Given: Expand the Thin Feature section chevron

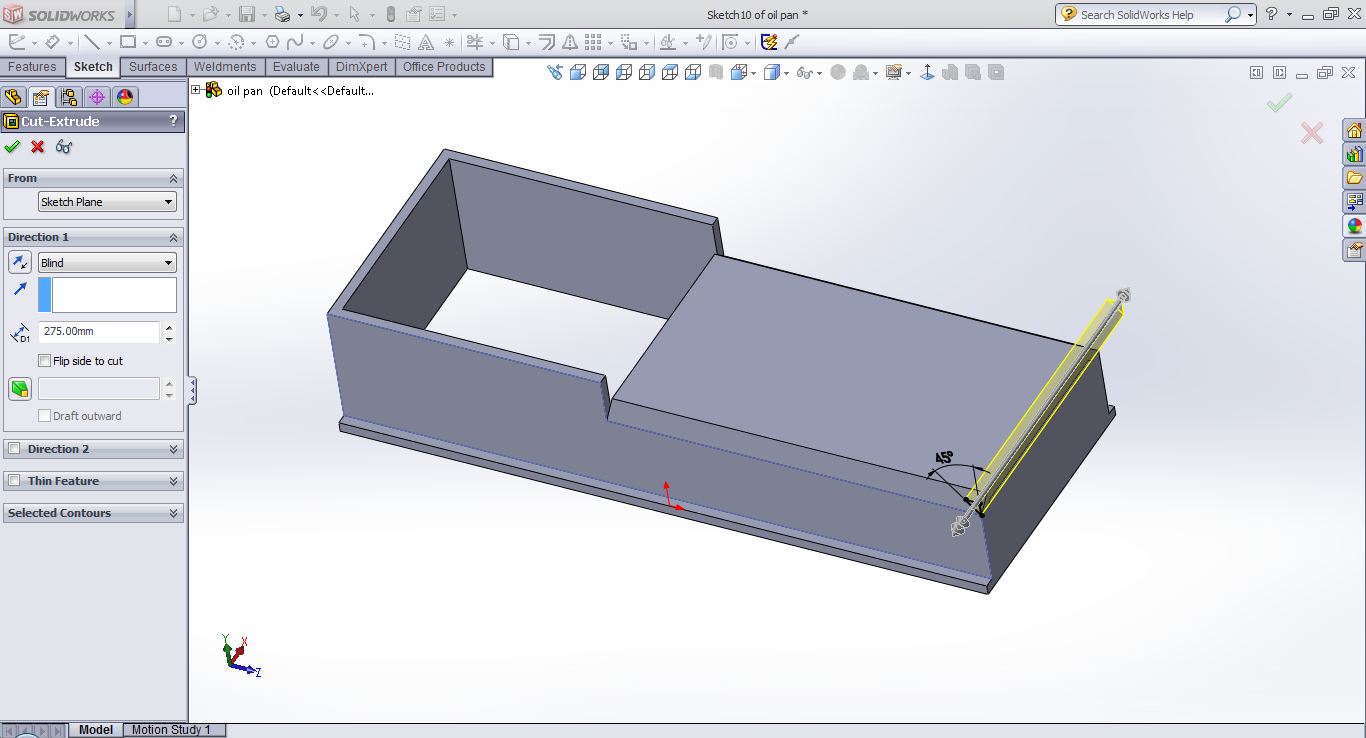Looking at the screenshot, I should coord(173,481).
